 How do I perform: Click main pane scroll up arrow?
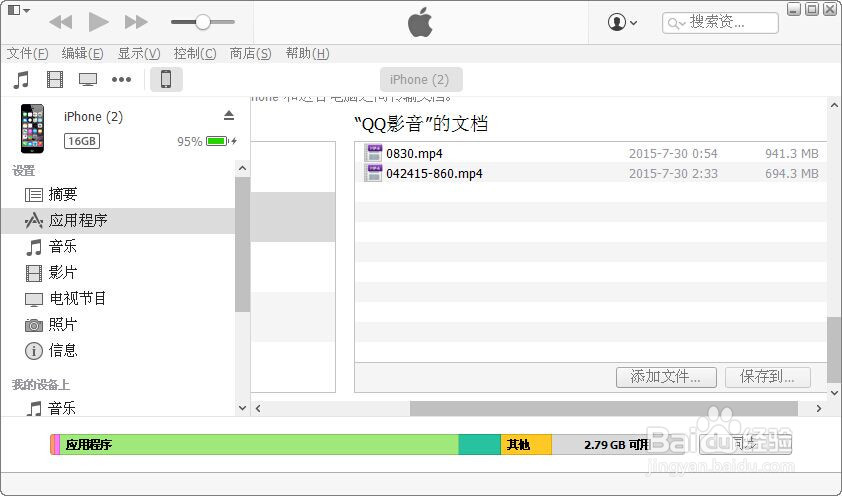tap(834, 106)
